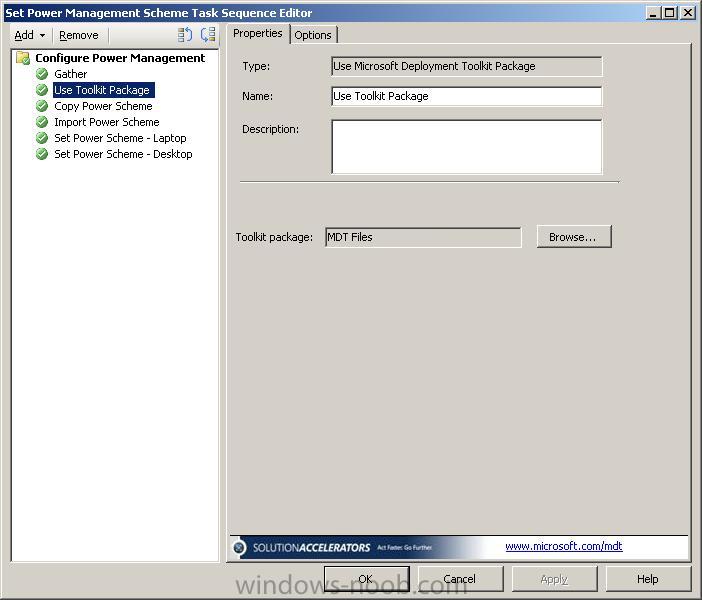Viewport: 702px width, 600px height.
Task: Click into the Description text box
Action: click(467, 147)
